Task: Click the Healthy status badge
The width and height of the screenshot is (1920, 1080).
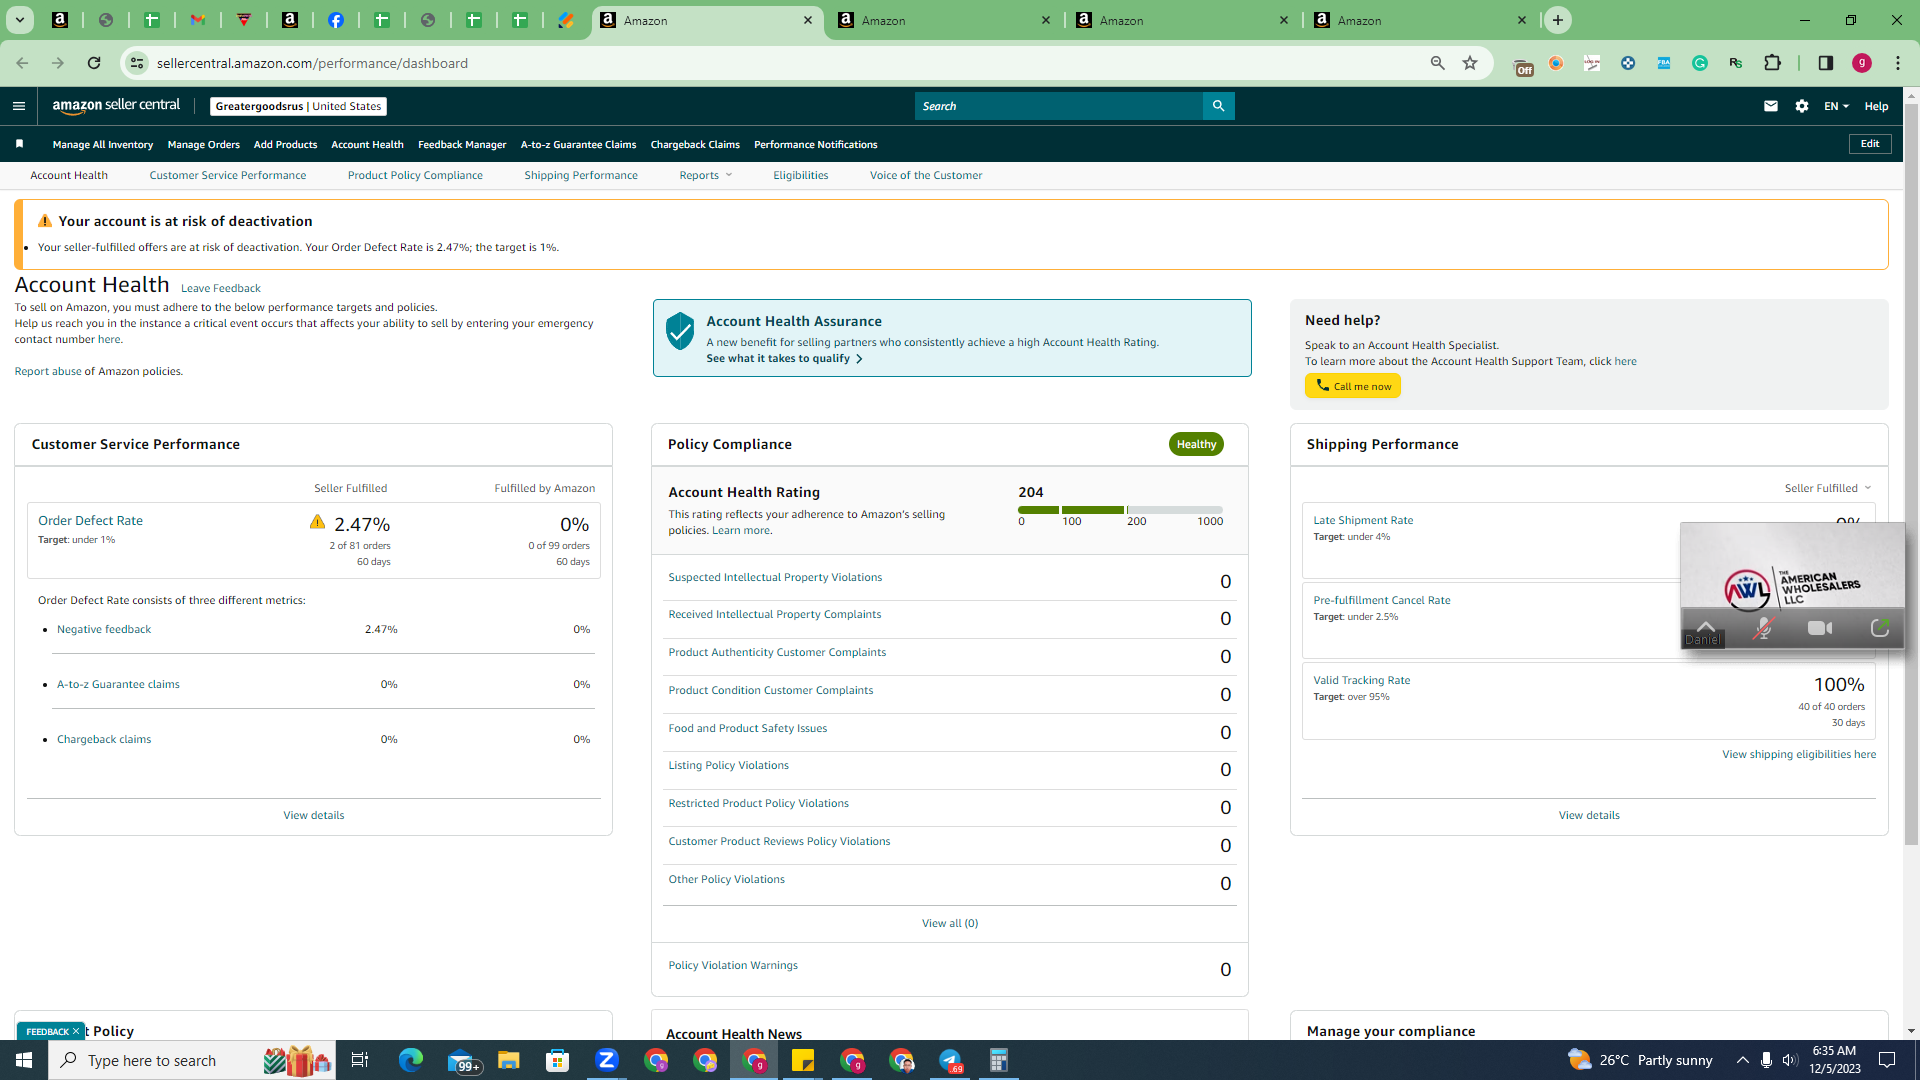Action: point(1196,444)
